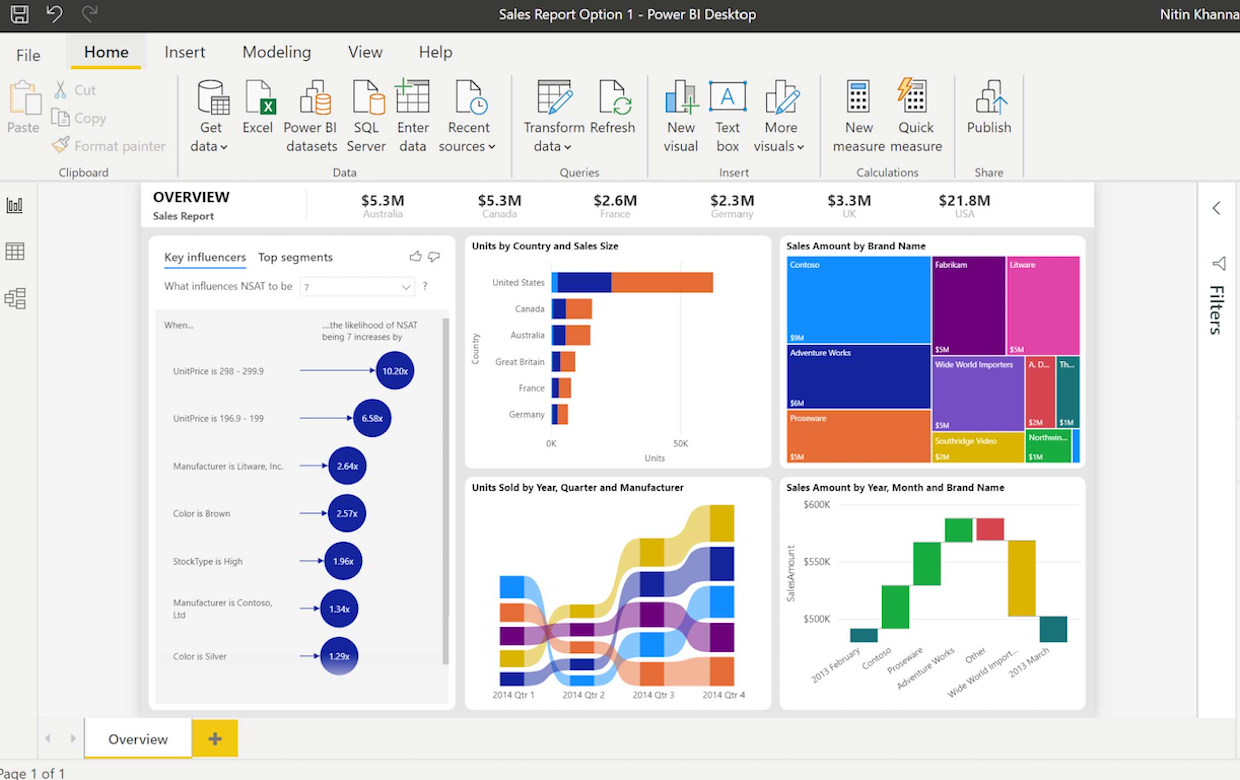Expand the More visuals dropdown
The width and height of the screenshot is (1240, 780).
(x=781, y=117)
